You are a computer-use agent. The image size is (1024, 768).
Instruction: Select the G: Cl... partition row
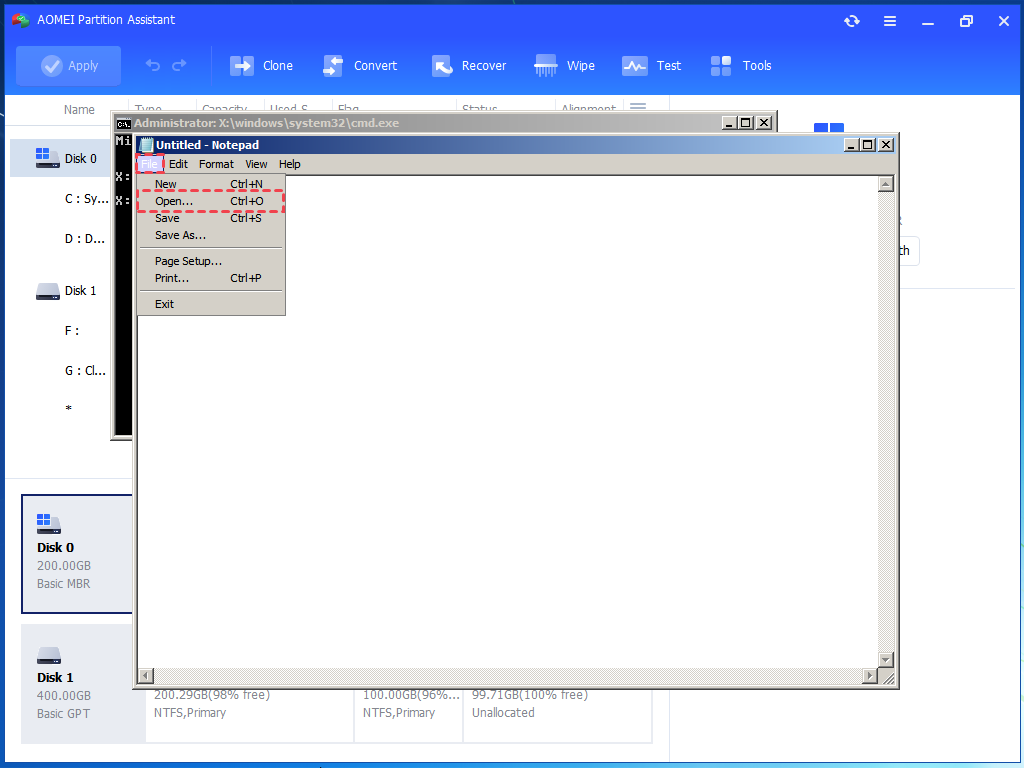coord(85,371)
